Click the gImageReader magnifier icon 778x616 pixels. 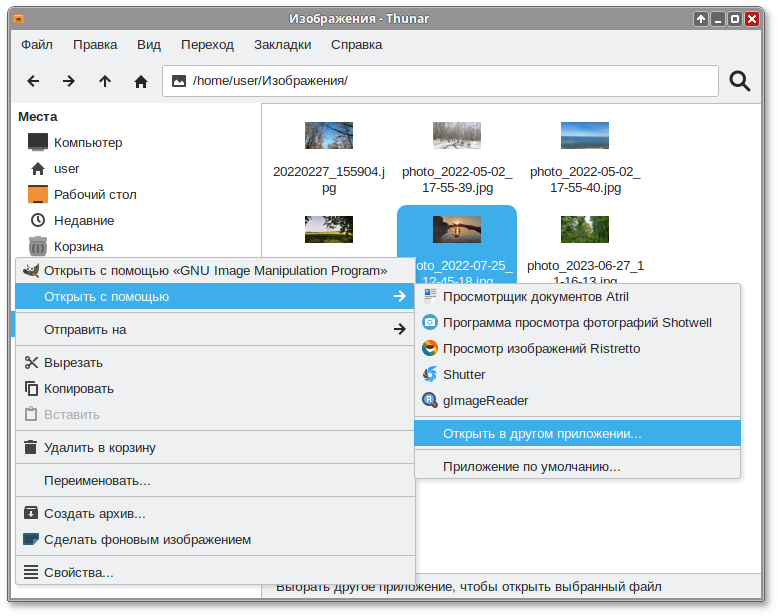[430, 400]
